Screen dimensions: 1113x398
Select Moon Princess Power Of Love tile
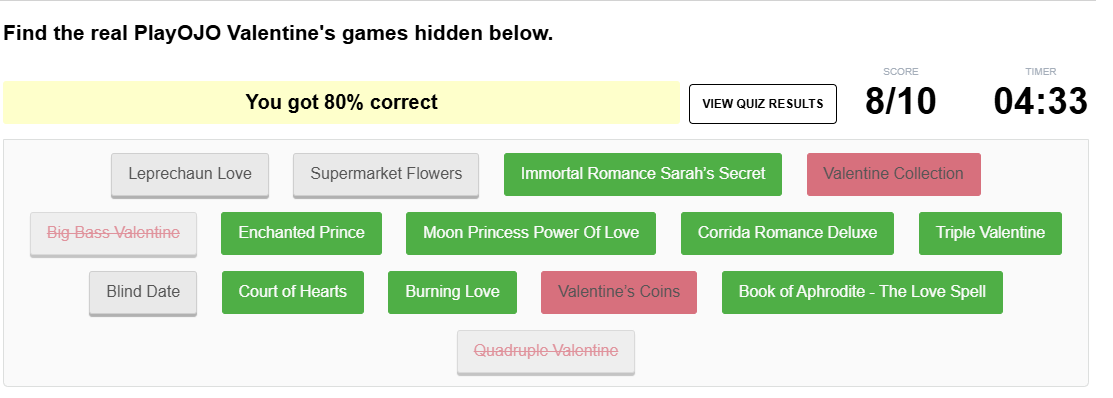point(531,233)
